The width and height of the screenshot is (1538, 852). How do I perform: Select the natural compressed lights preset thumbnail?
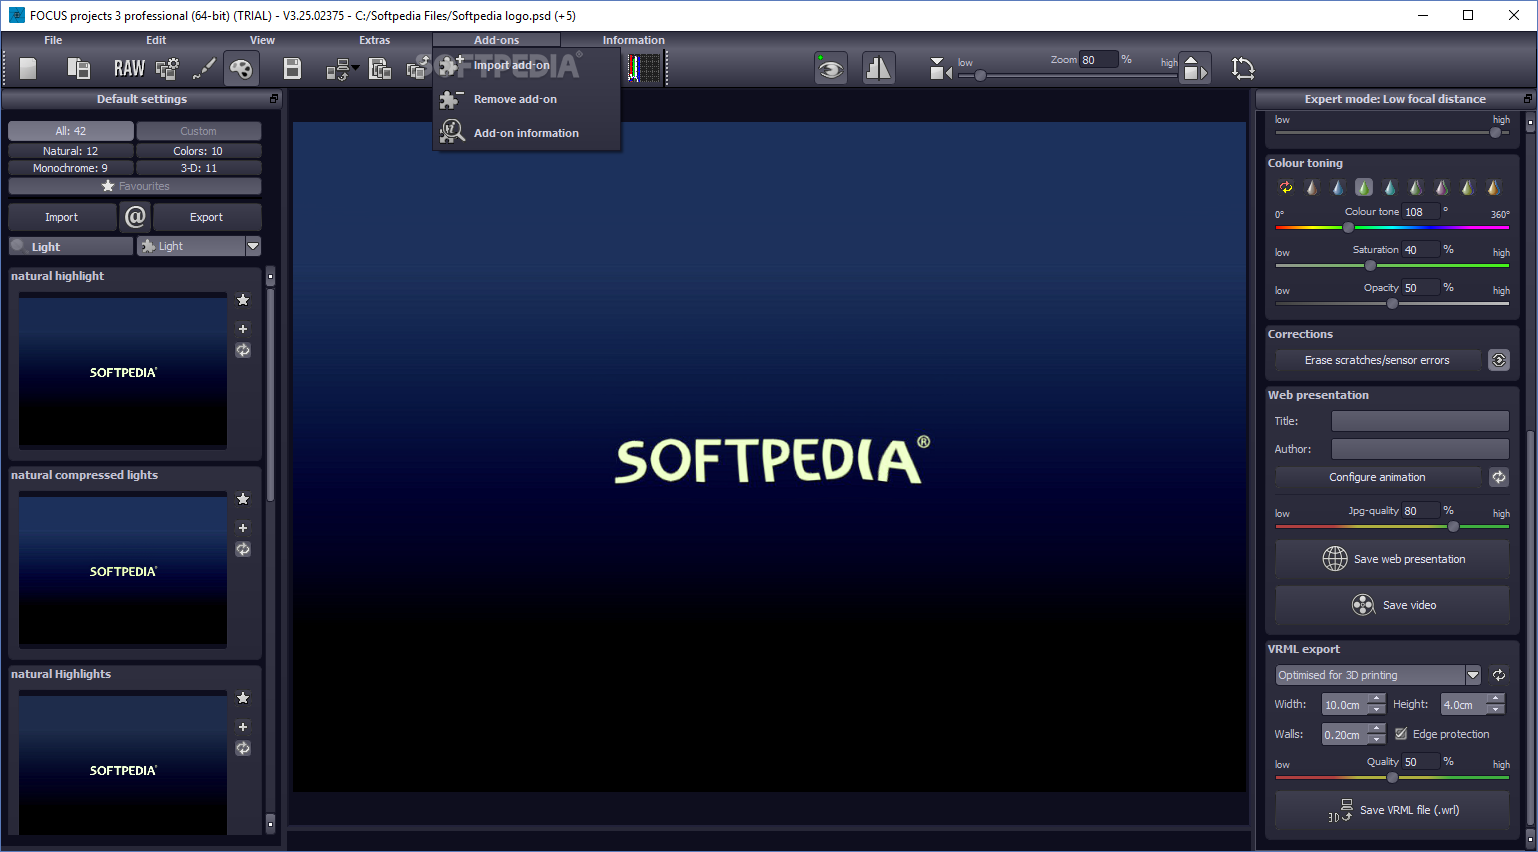pyautogui.click(x=123, y=570)
